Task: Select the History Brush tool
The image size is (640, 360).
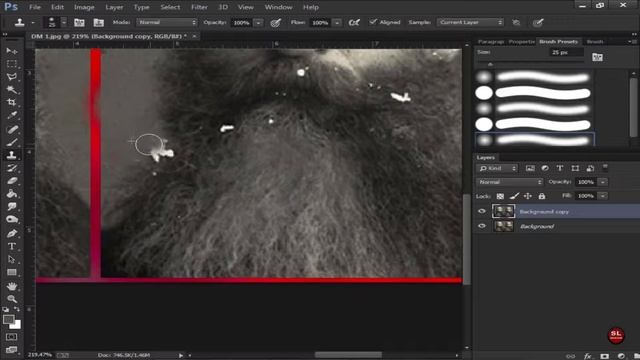Action: [11, 168]
